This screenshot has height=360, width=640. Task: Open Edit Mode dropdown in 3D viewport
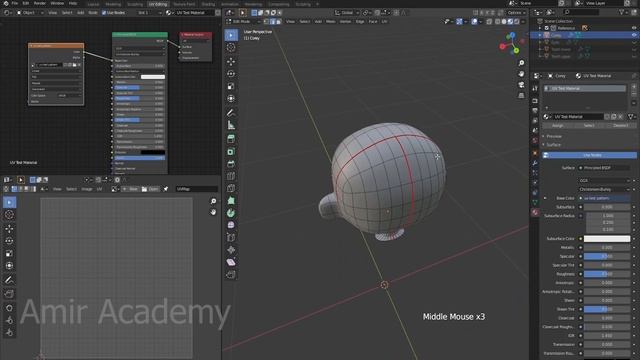(243, 21)
